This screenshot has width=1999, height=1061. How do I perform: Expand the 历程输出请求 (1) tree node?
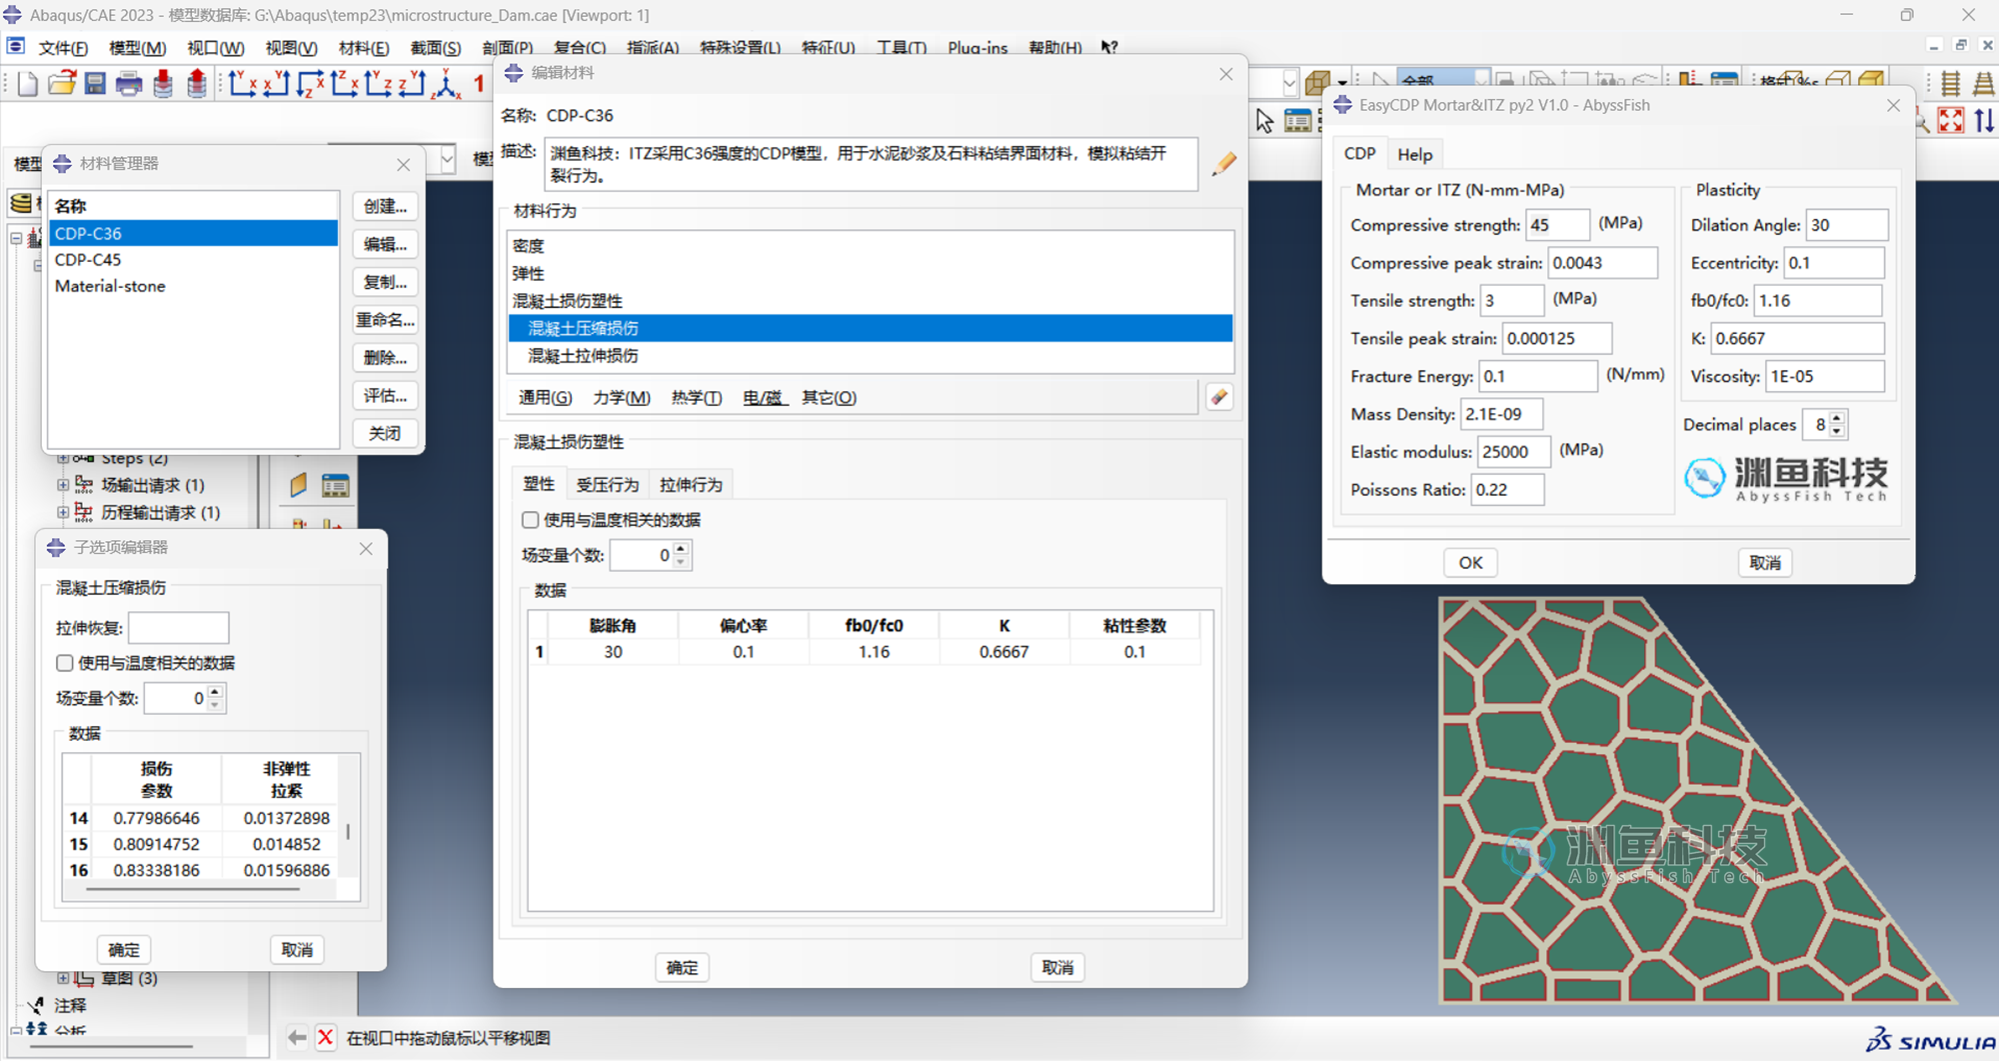(x=63, y=512)
